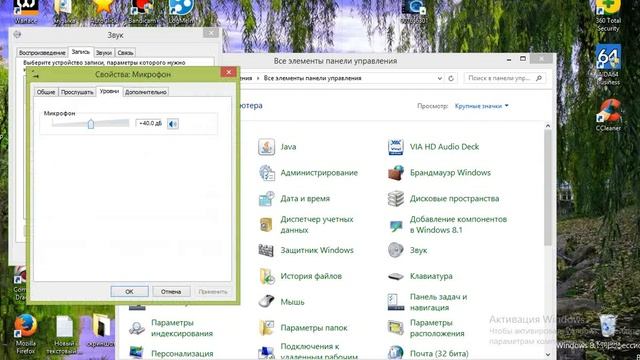The height and width of the screenshot is (360, 640).
Task: Open Связь tab in Звук window
Action: 125,53
